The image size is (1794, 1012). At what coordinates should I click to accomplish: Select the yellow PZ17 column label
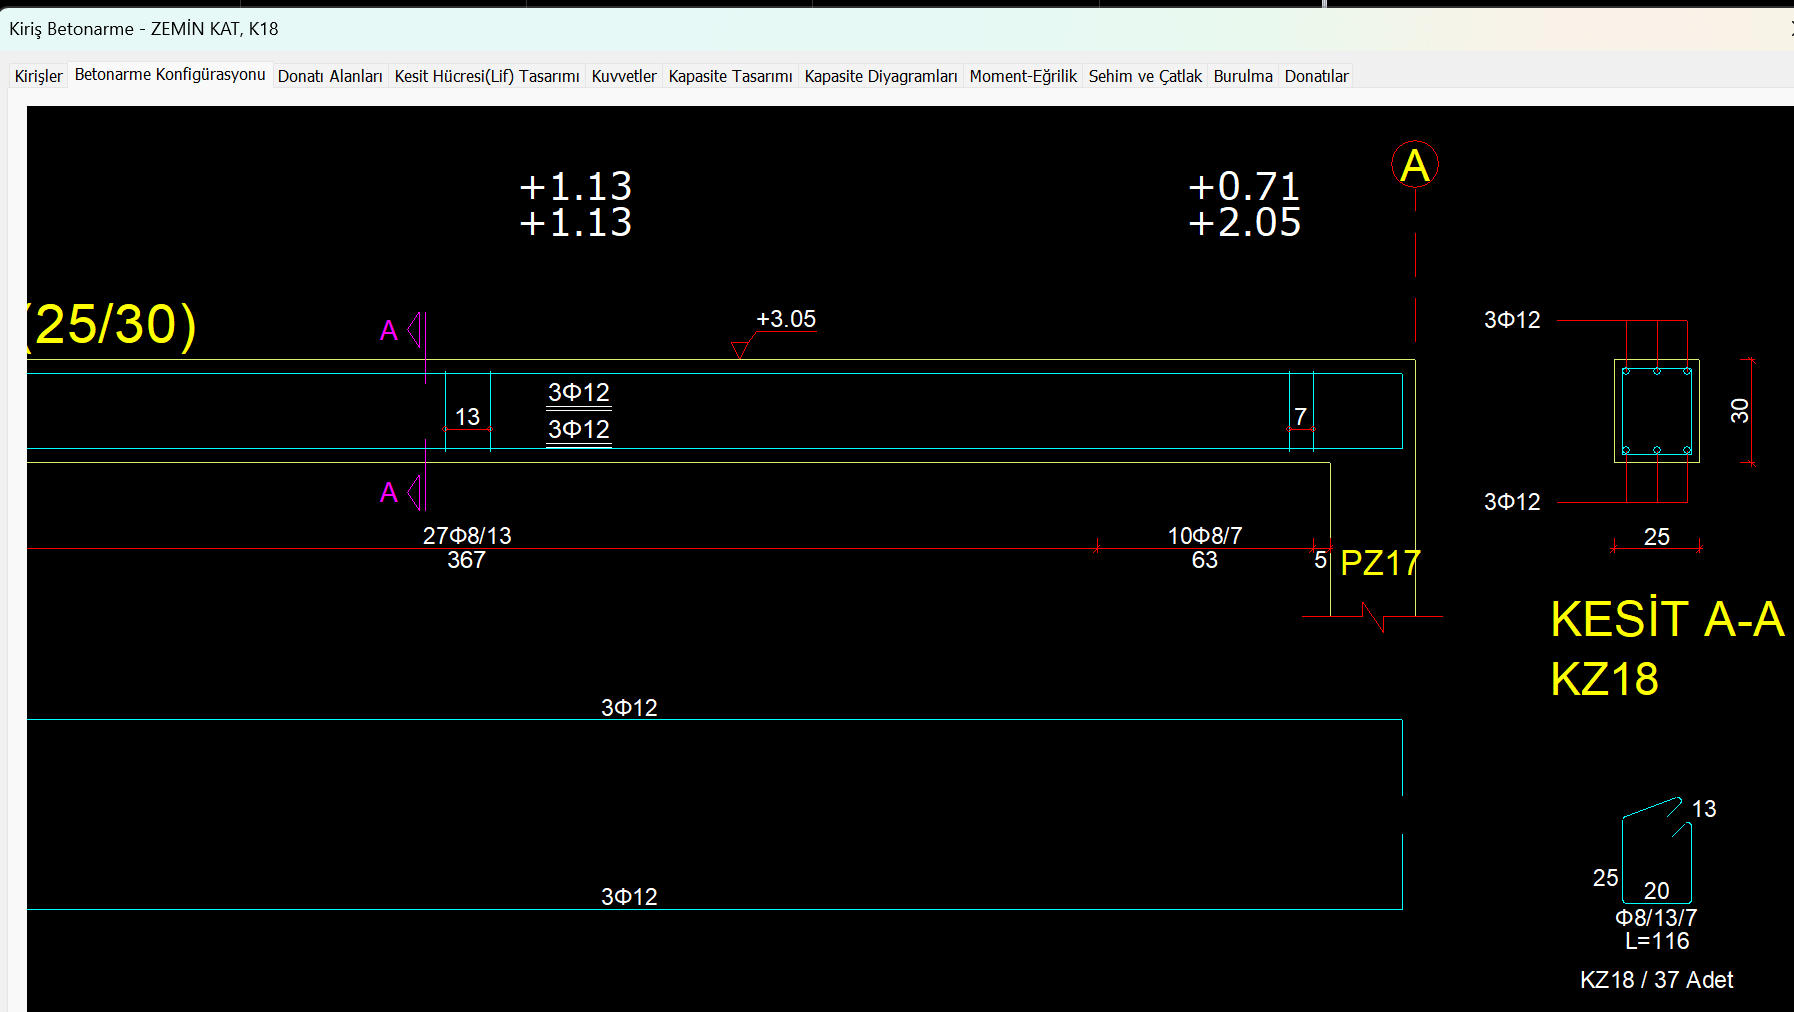point(1379,563)
